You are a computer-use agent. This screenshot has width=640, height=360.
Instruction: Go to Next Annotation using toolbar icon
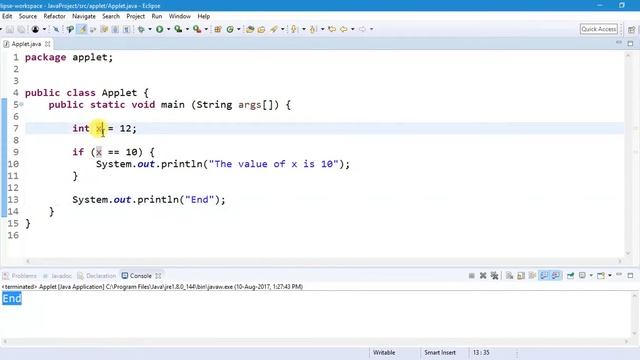293,29
